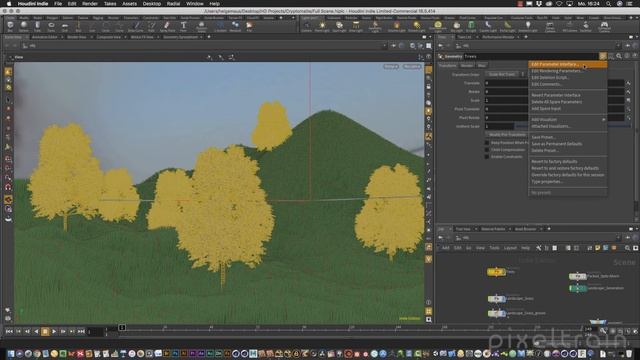
Task: Add a Sky Light from the shelf
Action: pos(456,27)
